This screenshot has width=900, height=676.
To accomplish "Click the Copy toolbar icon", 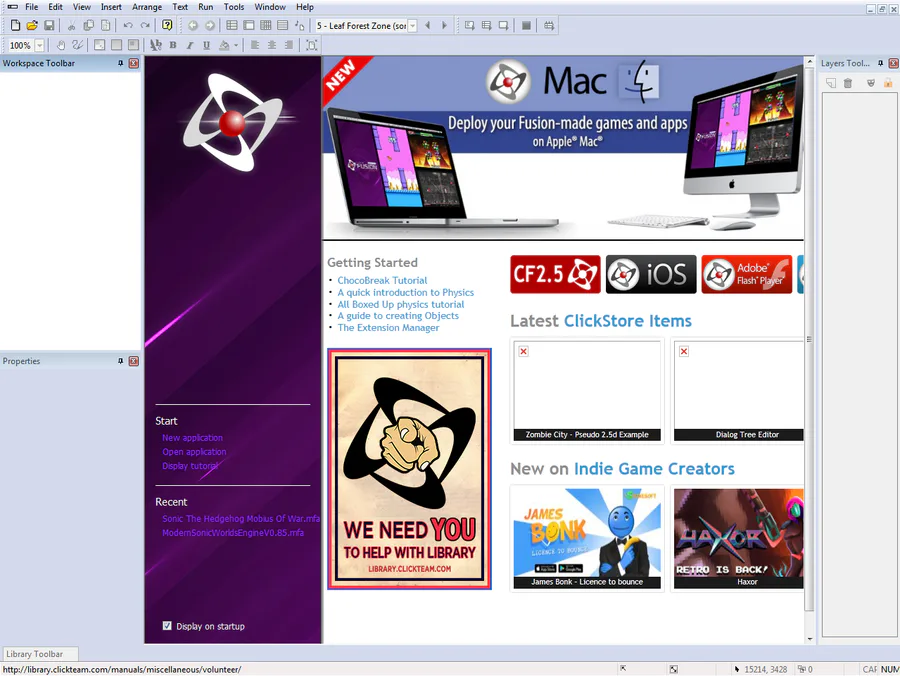I will (88, 25).
